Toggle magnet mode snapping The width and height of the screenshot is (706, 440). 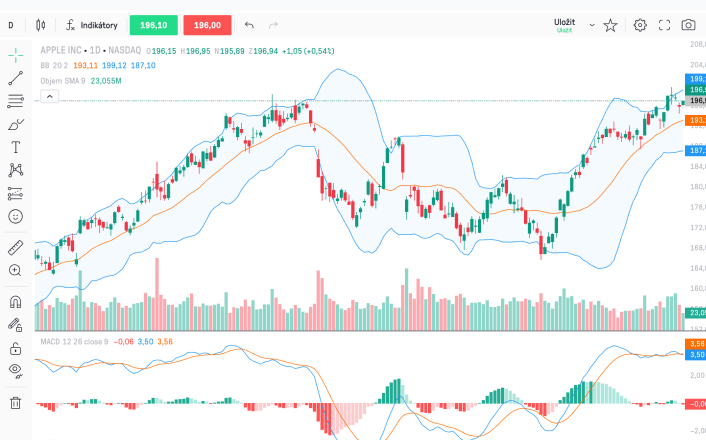pyautogui.click(x=16, y=302)
